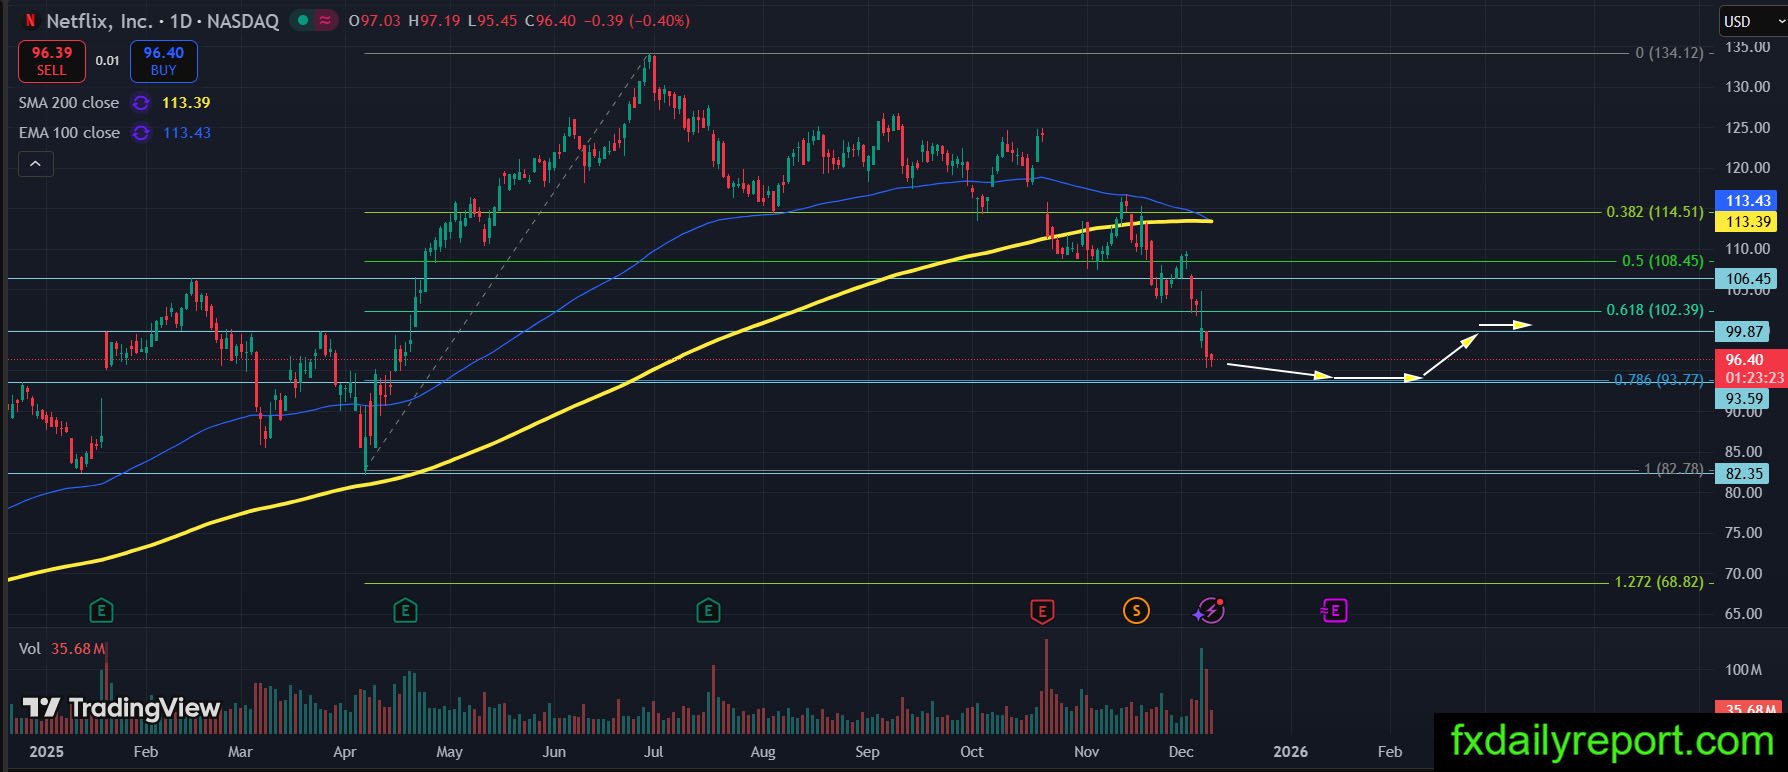The height and width of the screenshot is (772, 1788).
Task: Click the blue 113.43 price axis tag
Action: (x=1748, y=201)
